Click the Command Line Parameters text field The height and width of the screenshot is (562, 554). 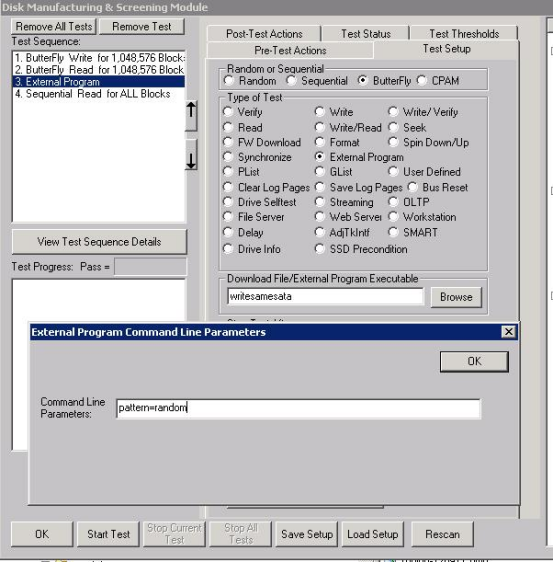point(298,408)
